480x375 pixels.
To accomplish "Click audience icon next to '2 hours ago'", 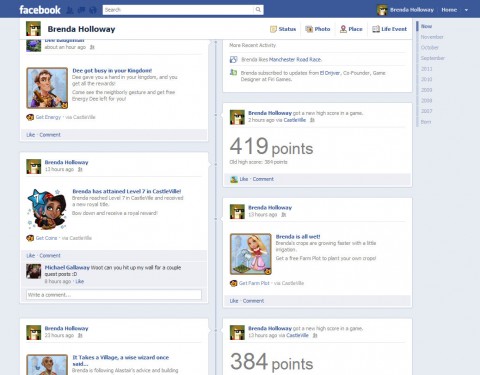I will (x=312, y=120).
